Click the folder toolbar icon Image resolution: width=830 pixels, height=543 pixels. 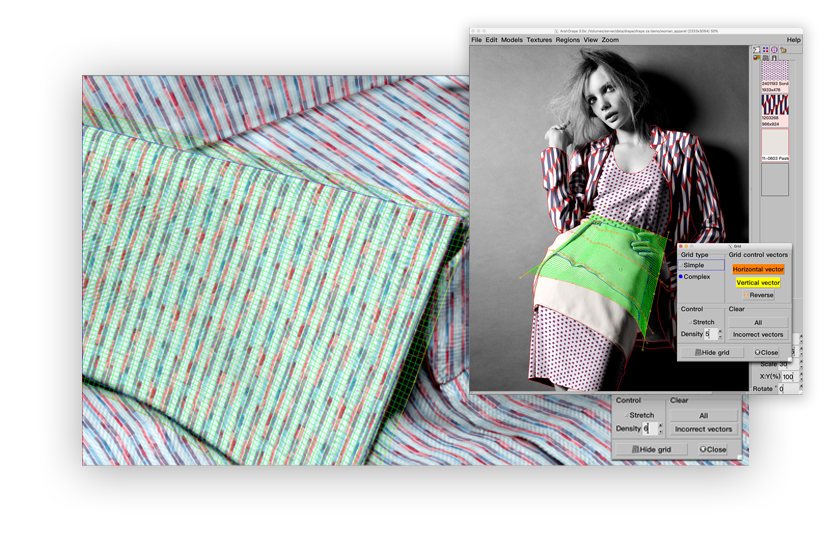click(x=783, y=50)
